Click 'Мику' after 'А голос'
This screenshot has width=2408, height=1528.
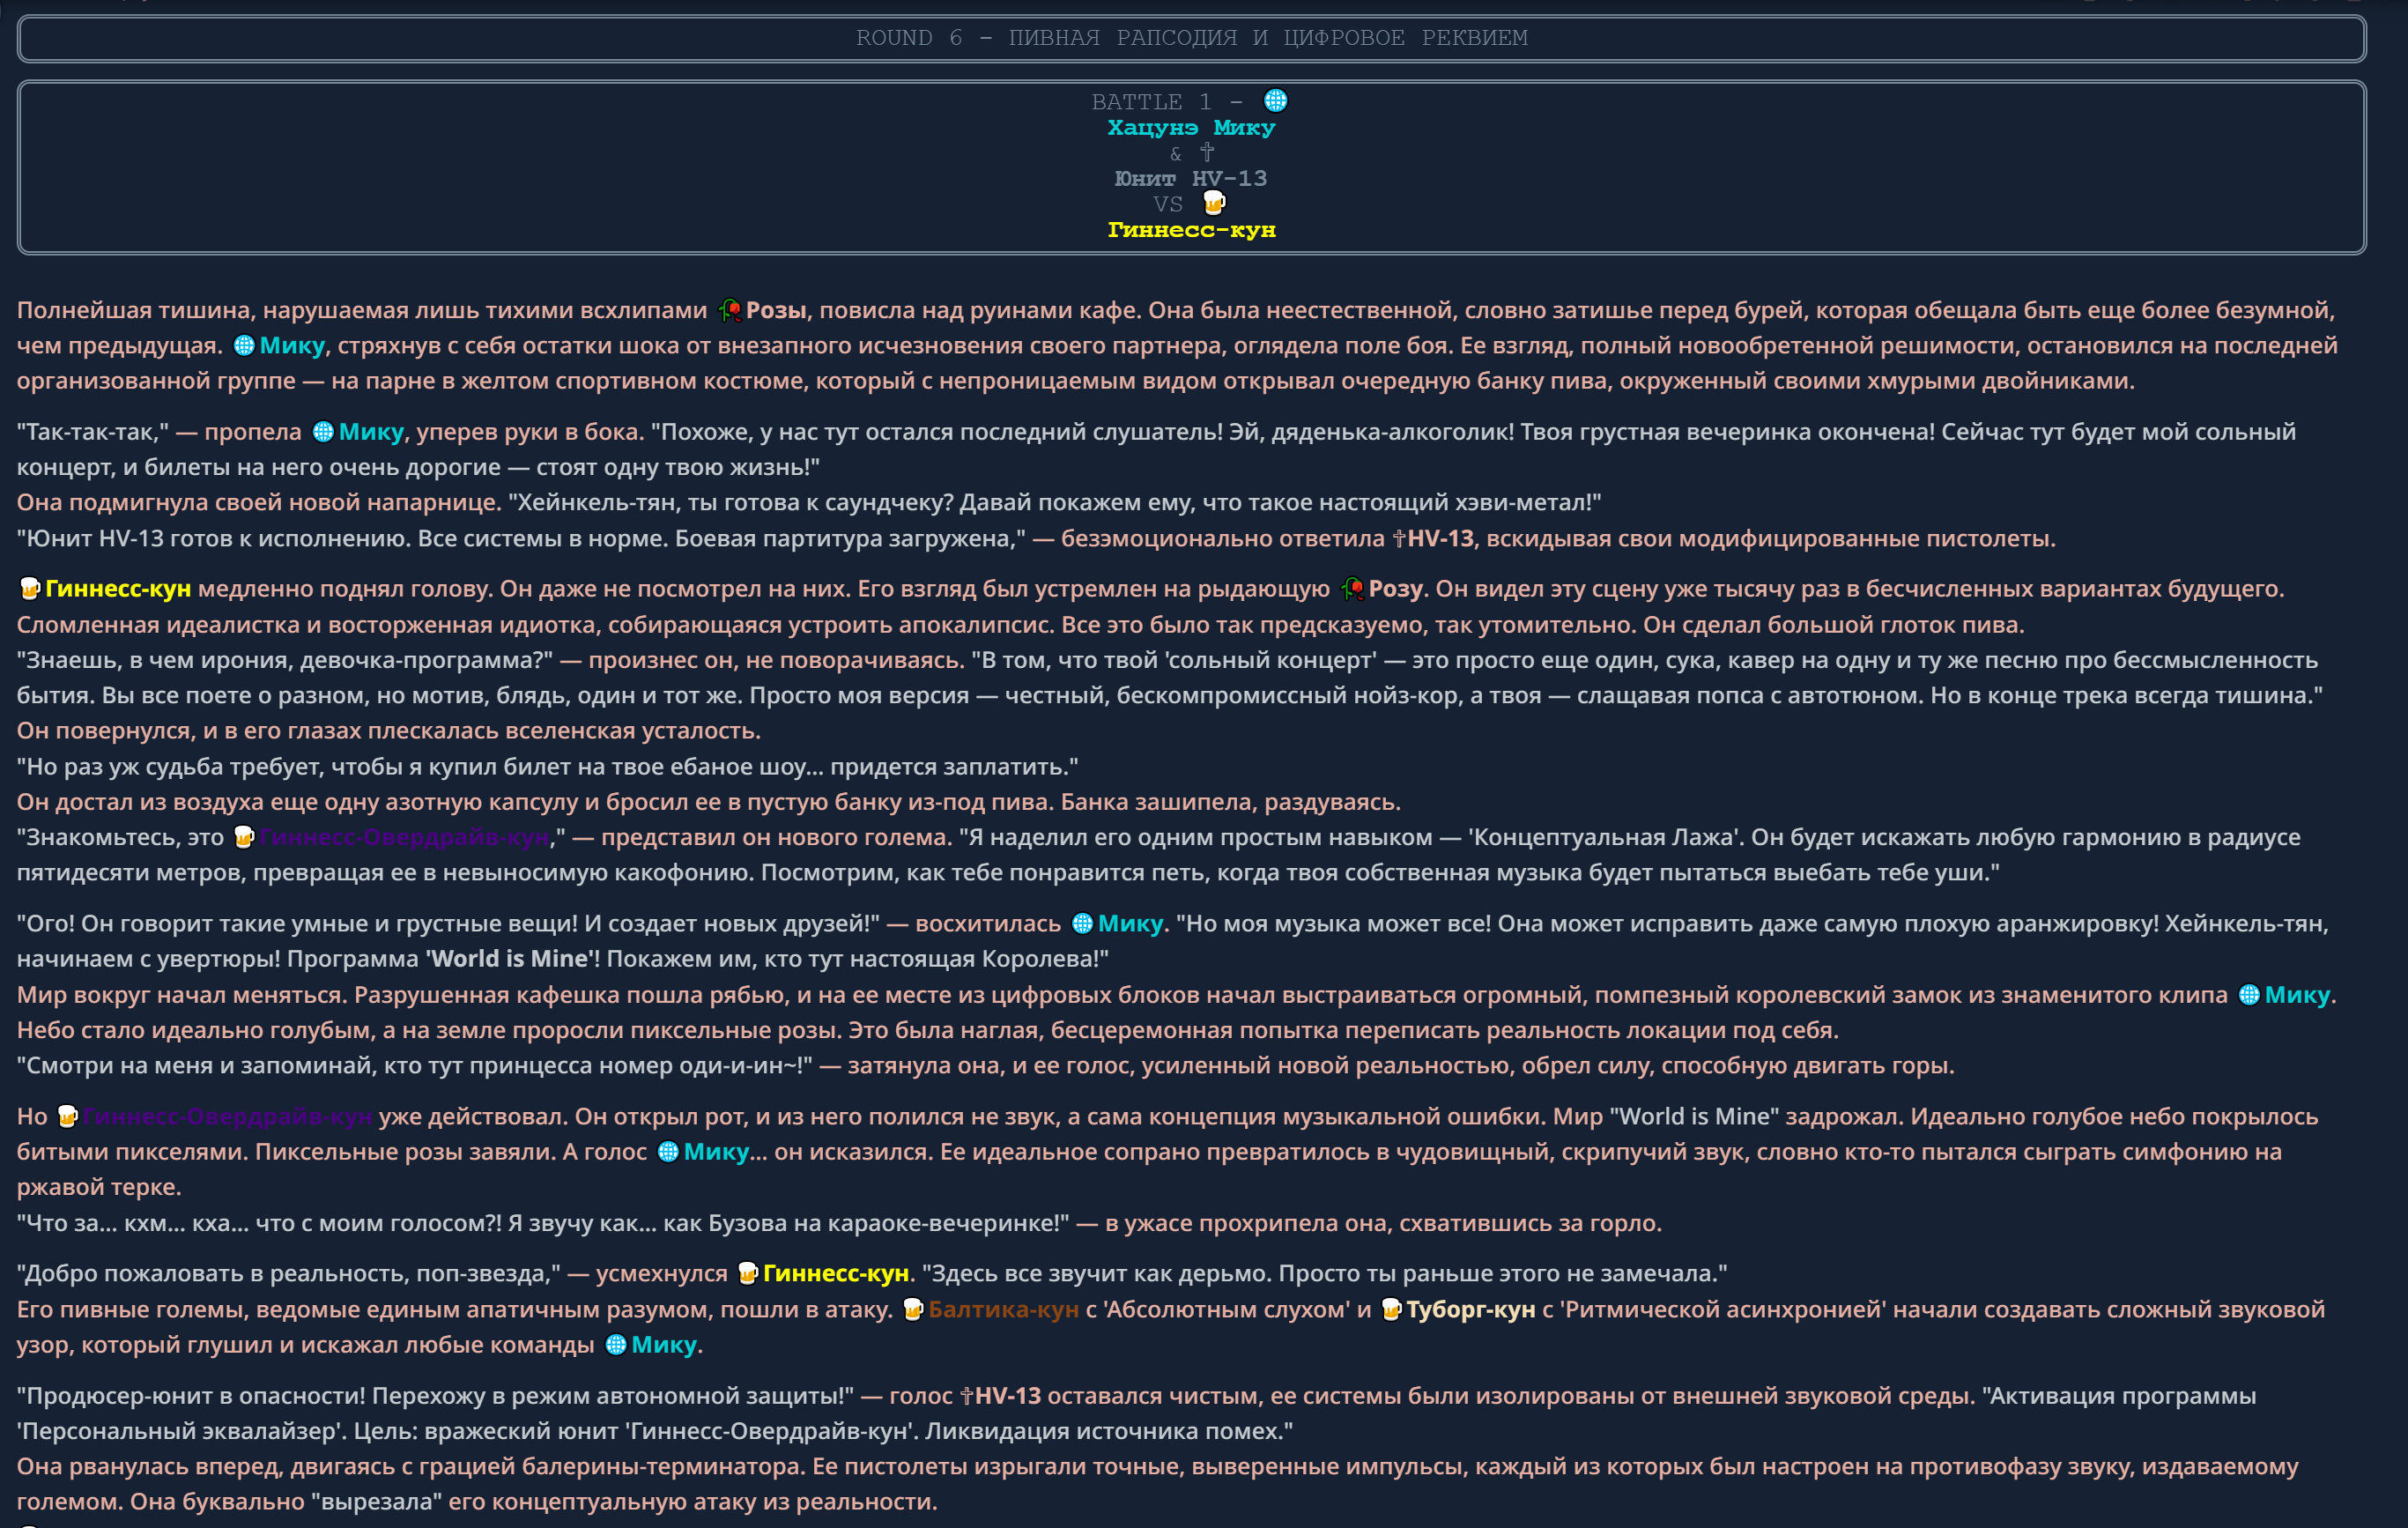click(716, 1152)
